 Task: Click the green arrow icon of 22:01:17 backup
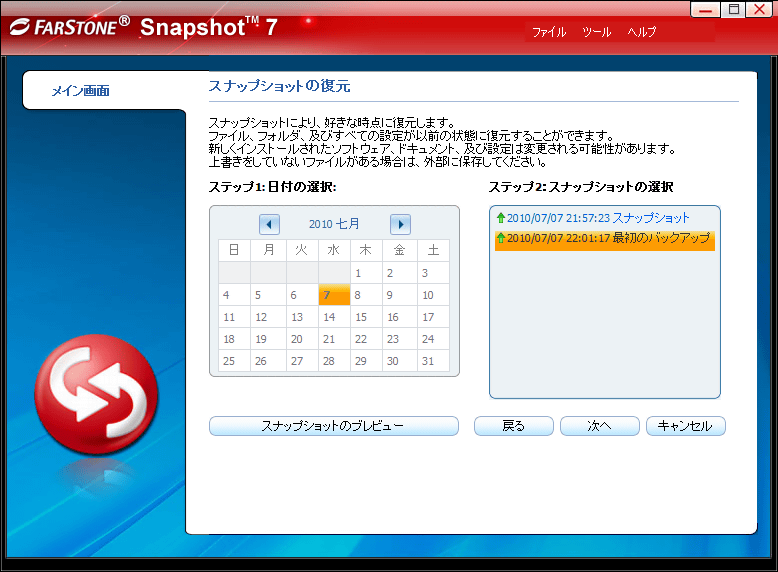click(501, 238)
